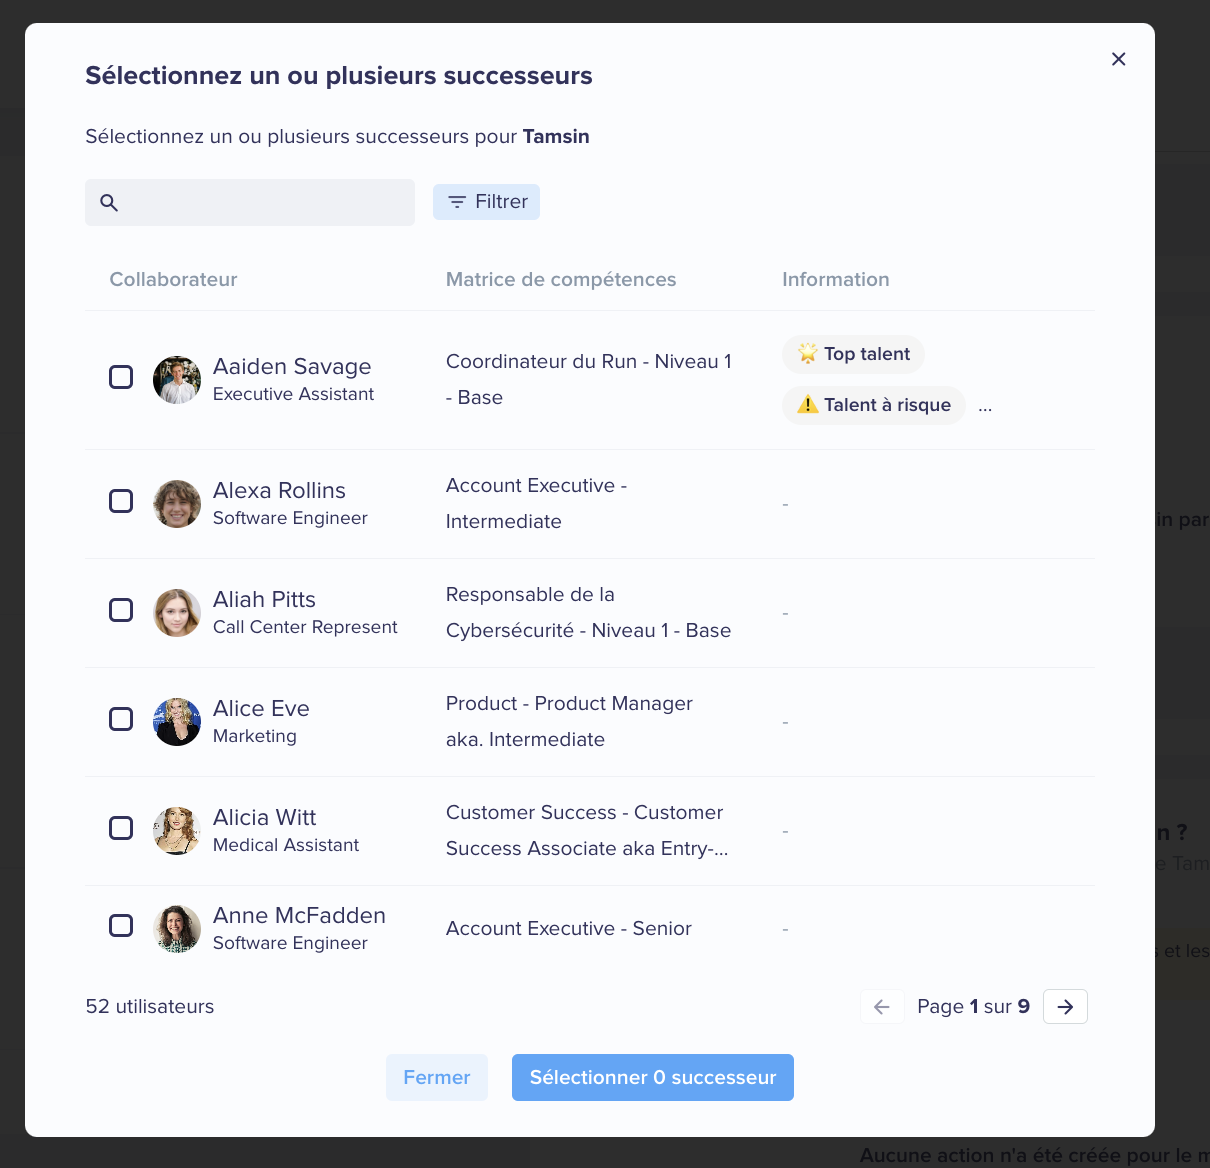Select the Alicia Witt checkbox

[x=121, y=828]
